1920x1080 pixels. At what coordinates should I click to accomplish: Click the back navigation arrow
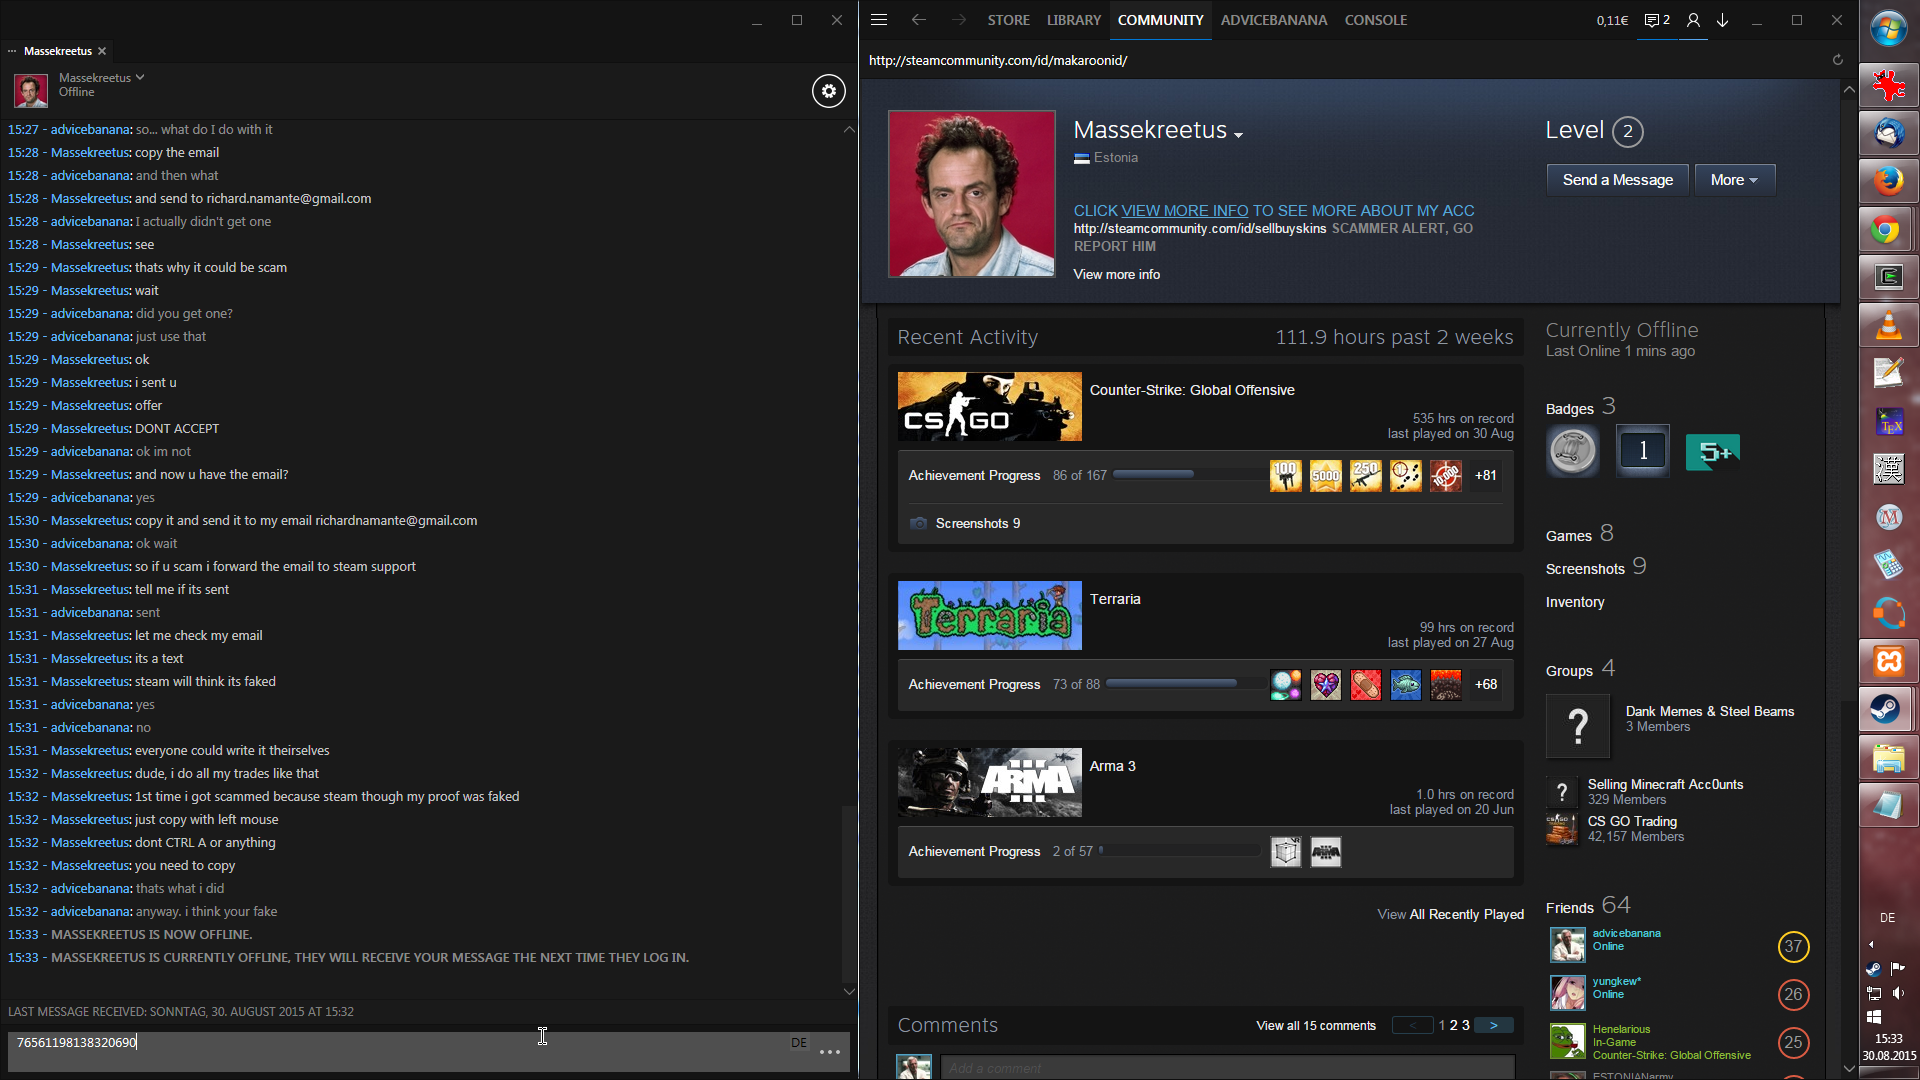(x=918, y=20)
